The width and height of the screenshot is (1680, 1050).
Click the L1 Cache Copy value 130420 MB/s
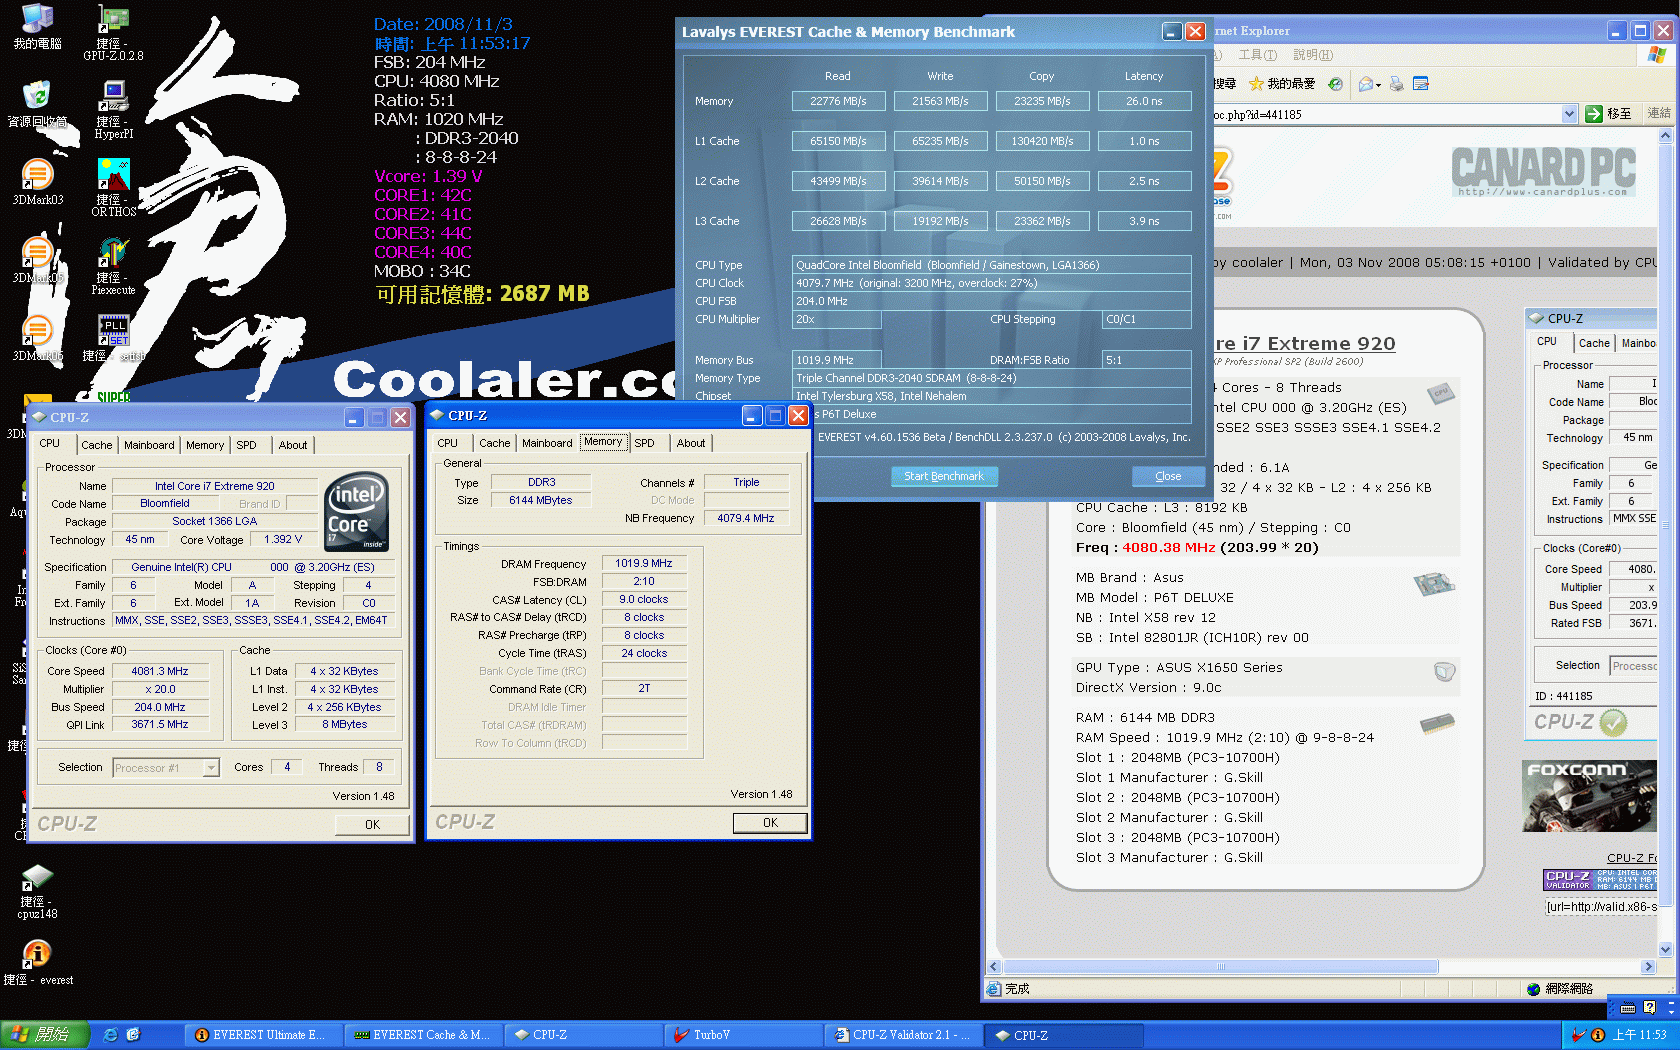(x=1042, y=141)
